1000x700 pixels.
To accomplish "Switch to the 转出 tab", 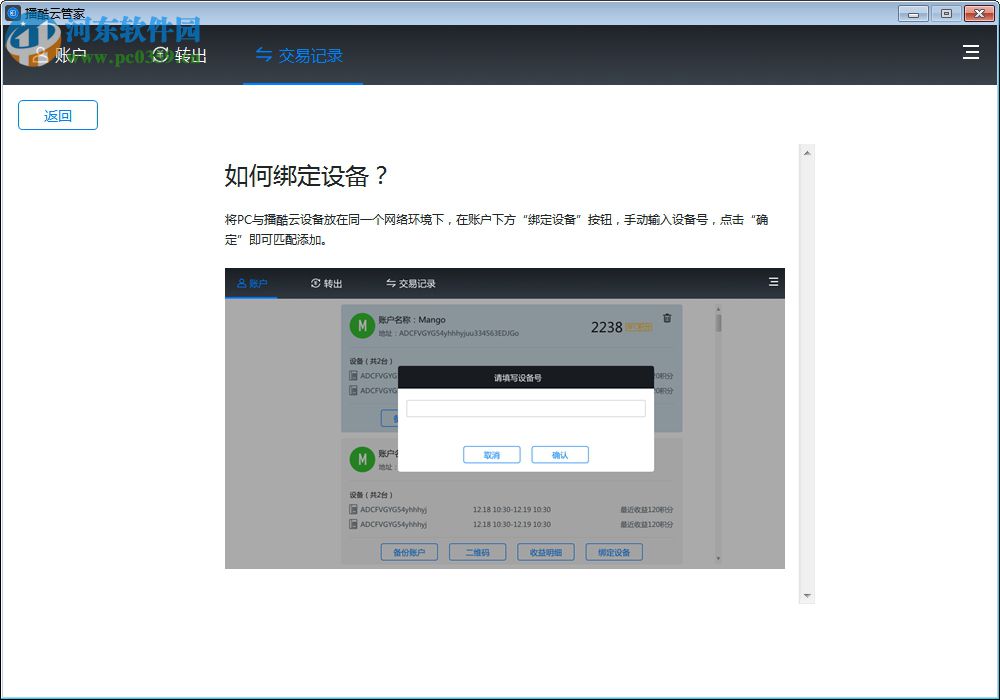I will [183, 56].
